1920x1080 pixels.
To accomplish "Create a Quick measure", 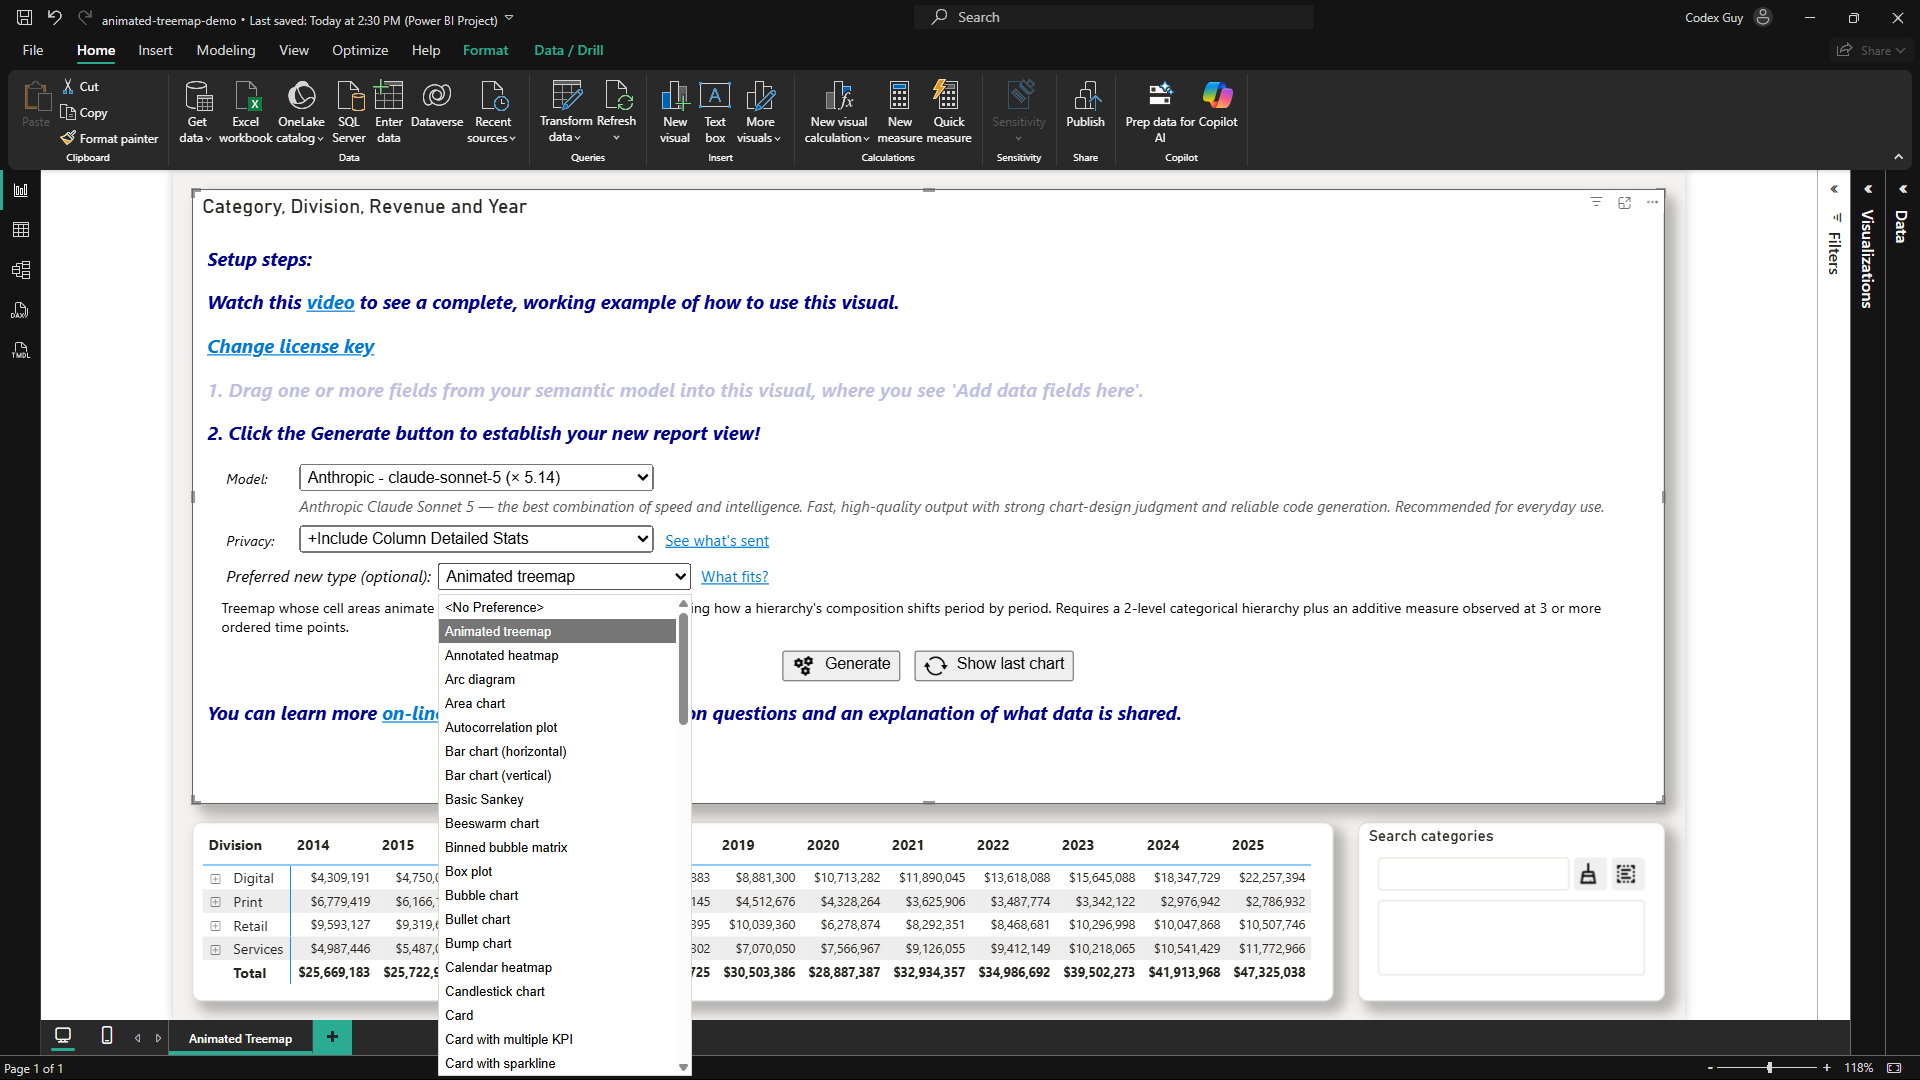I will (949, 112).
